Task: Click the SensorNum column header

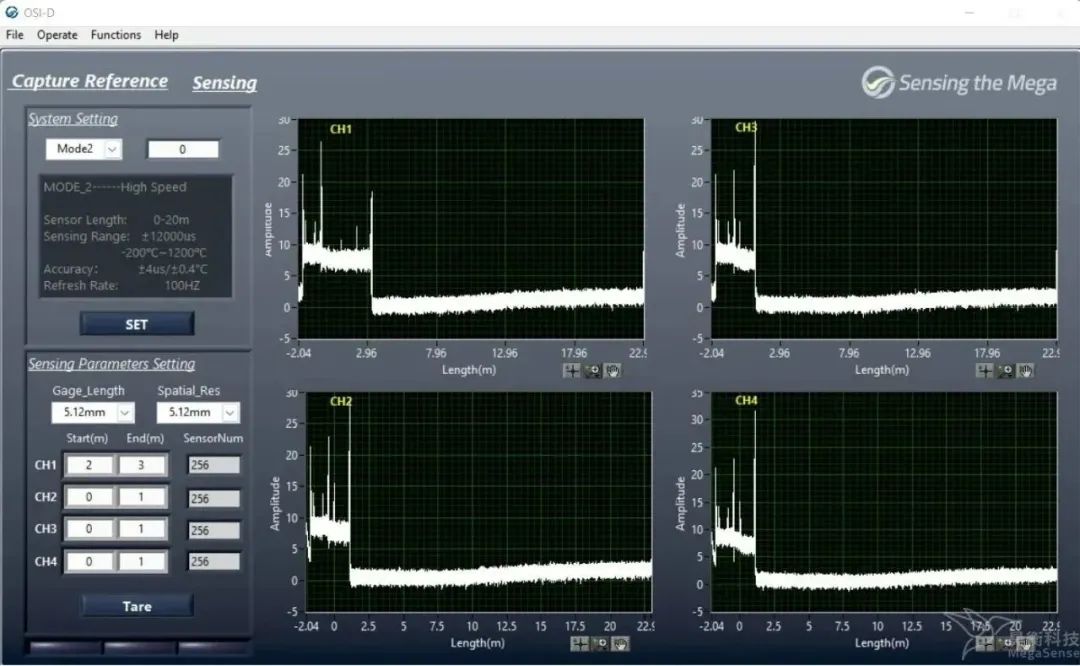Action: [213, 438]
